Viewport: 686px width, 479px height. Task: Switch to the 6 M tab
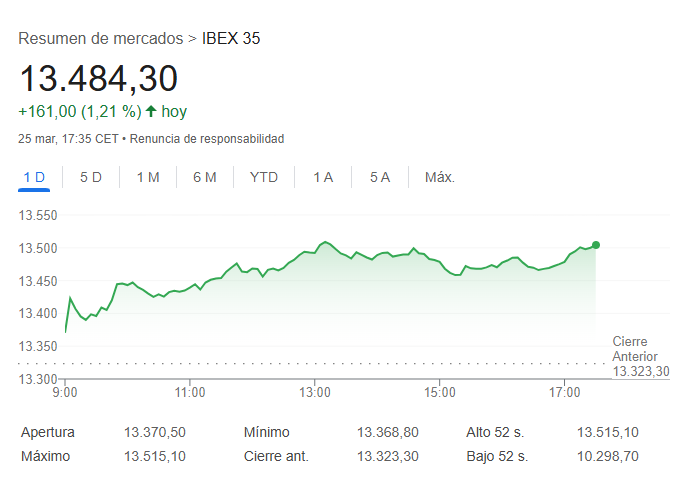click(205, 177)
